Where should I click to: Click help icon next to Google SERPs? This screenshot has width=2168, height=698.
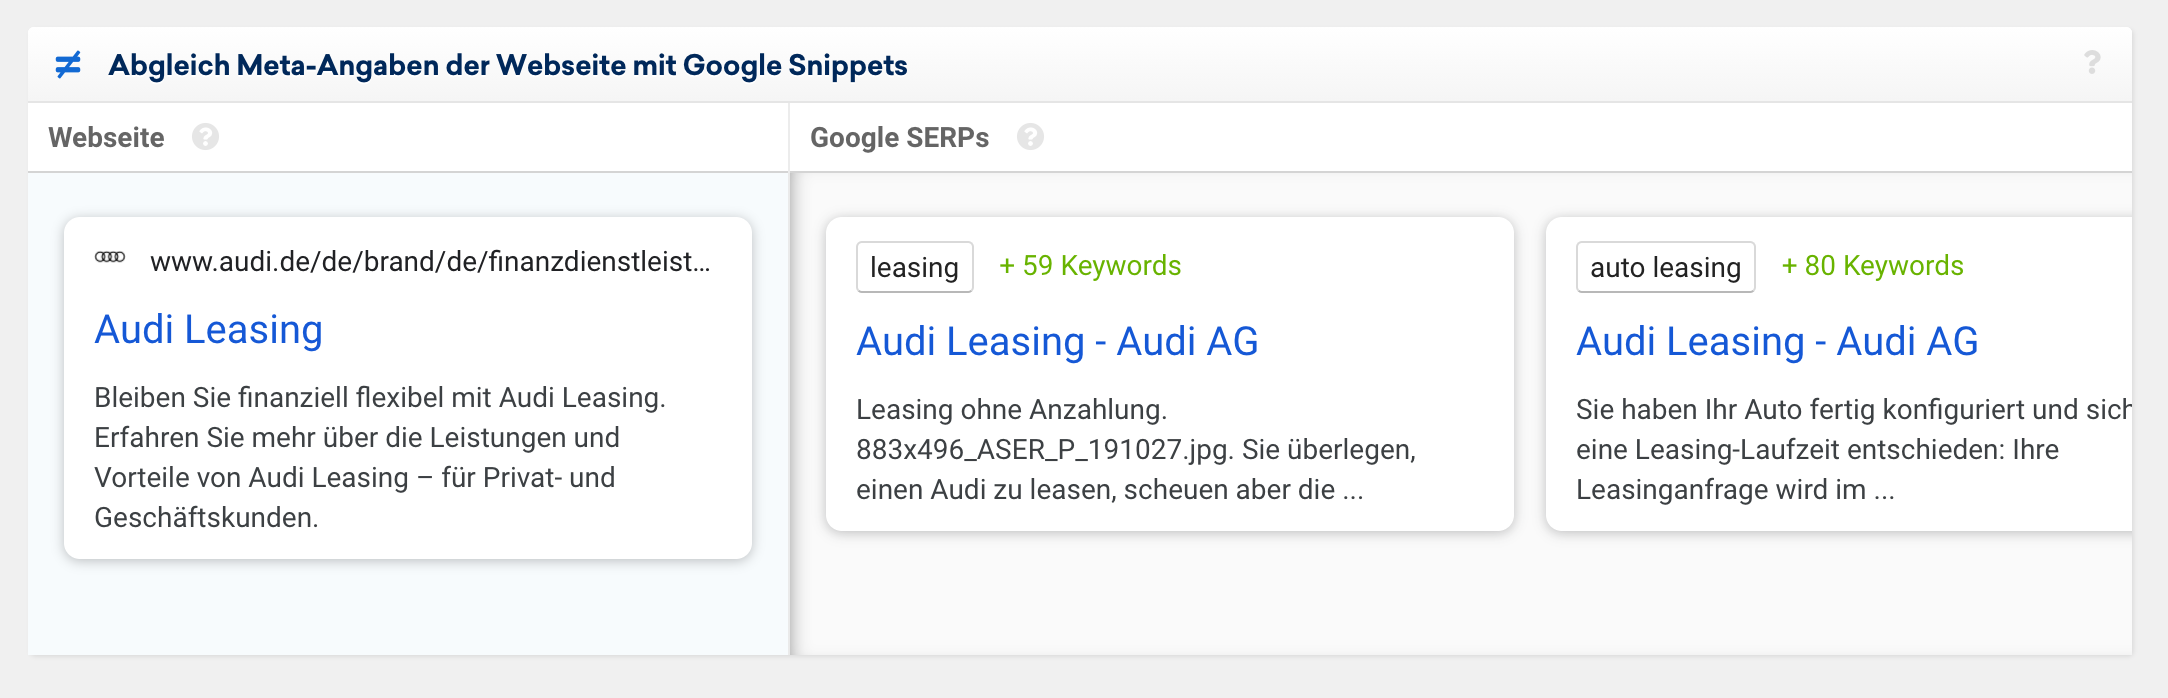coord(1030,137)
